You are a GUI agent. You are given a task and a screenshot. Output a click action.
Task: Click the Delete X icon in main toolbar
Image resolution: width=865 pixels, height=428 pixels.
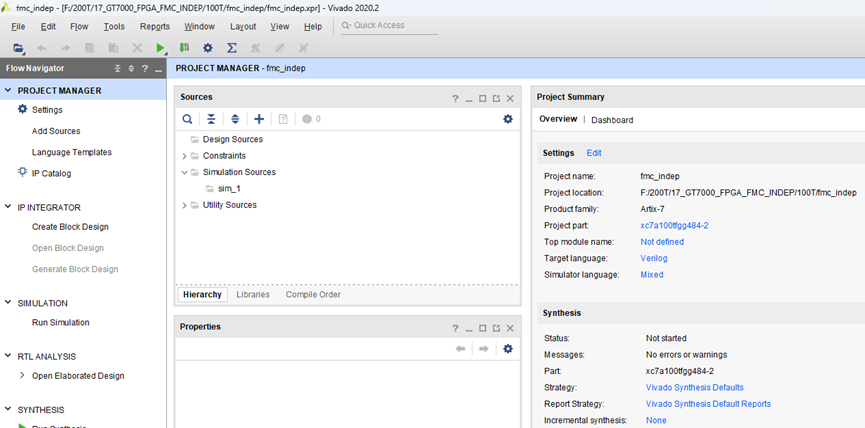click(137, 48)
